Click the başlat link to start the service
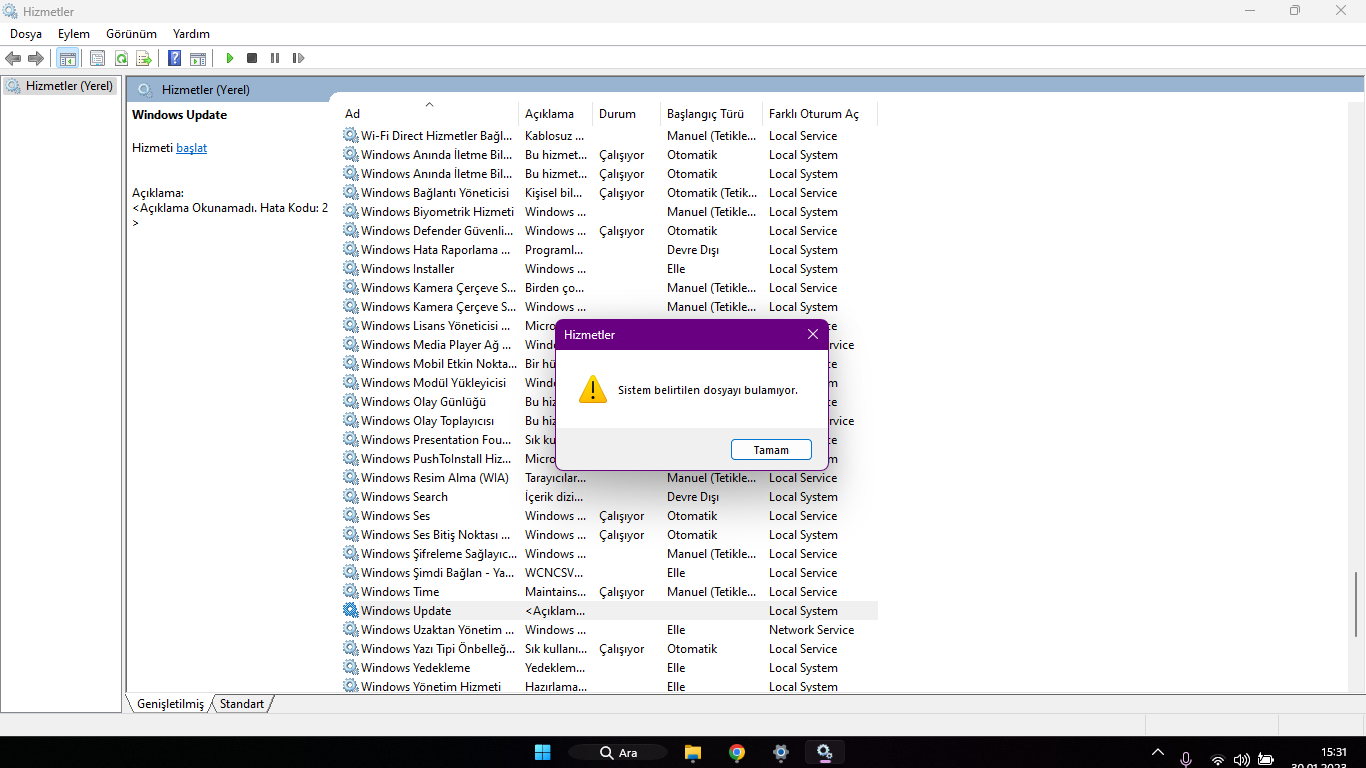The image size is (1366, 768). click(191, 148)
